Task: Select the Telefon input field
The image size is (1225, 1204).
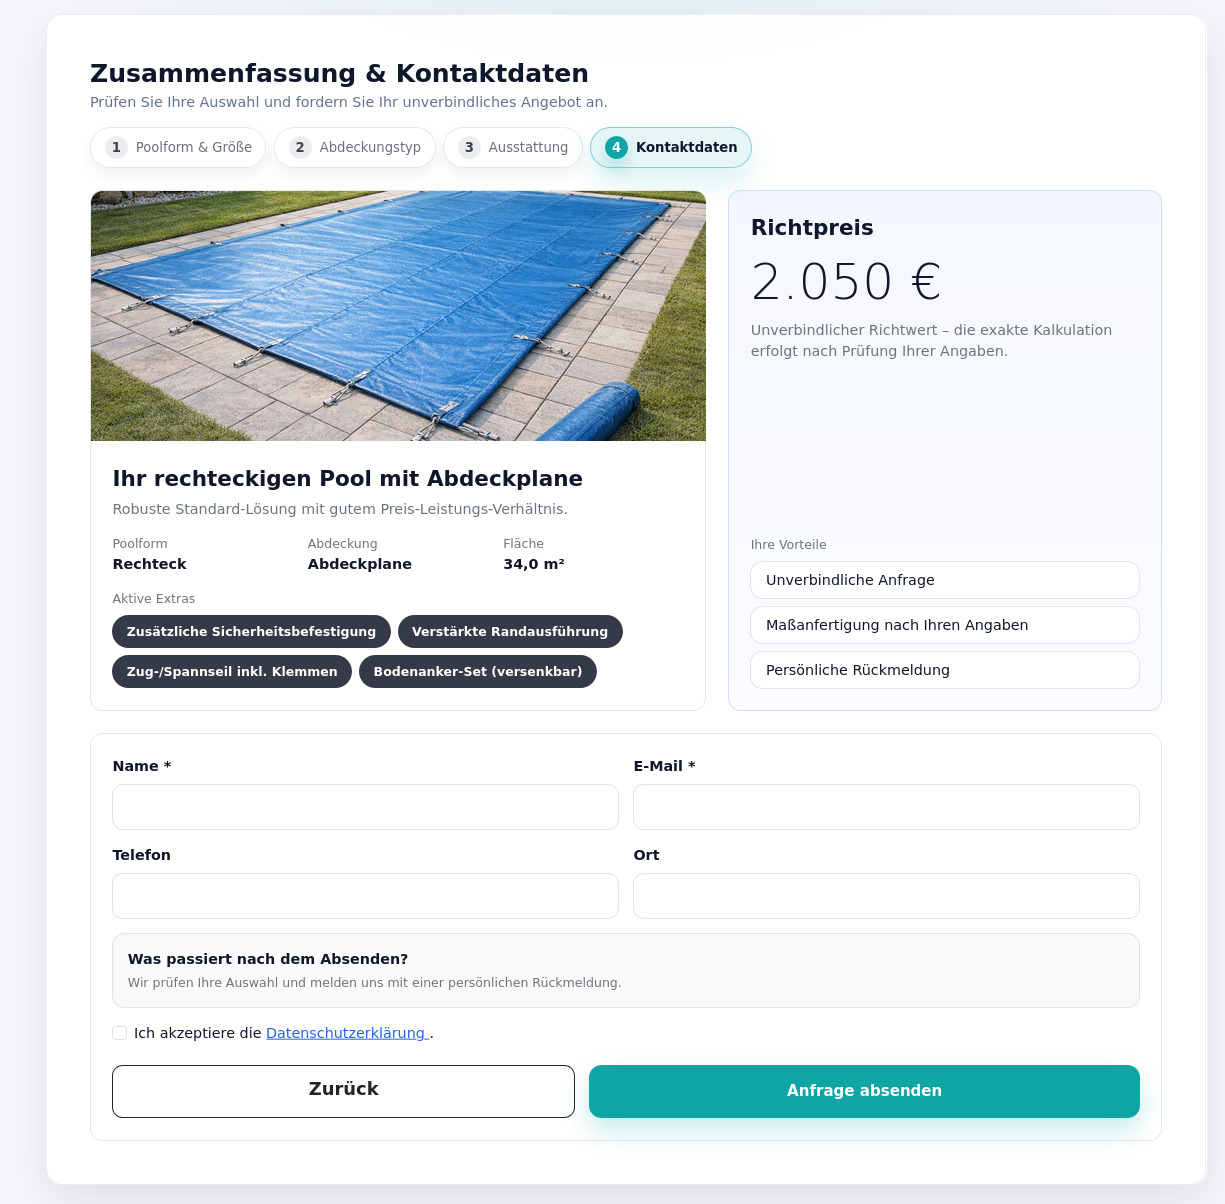Action: pyautogui.click(x=365, y=896)
